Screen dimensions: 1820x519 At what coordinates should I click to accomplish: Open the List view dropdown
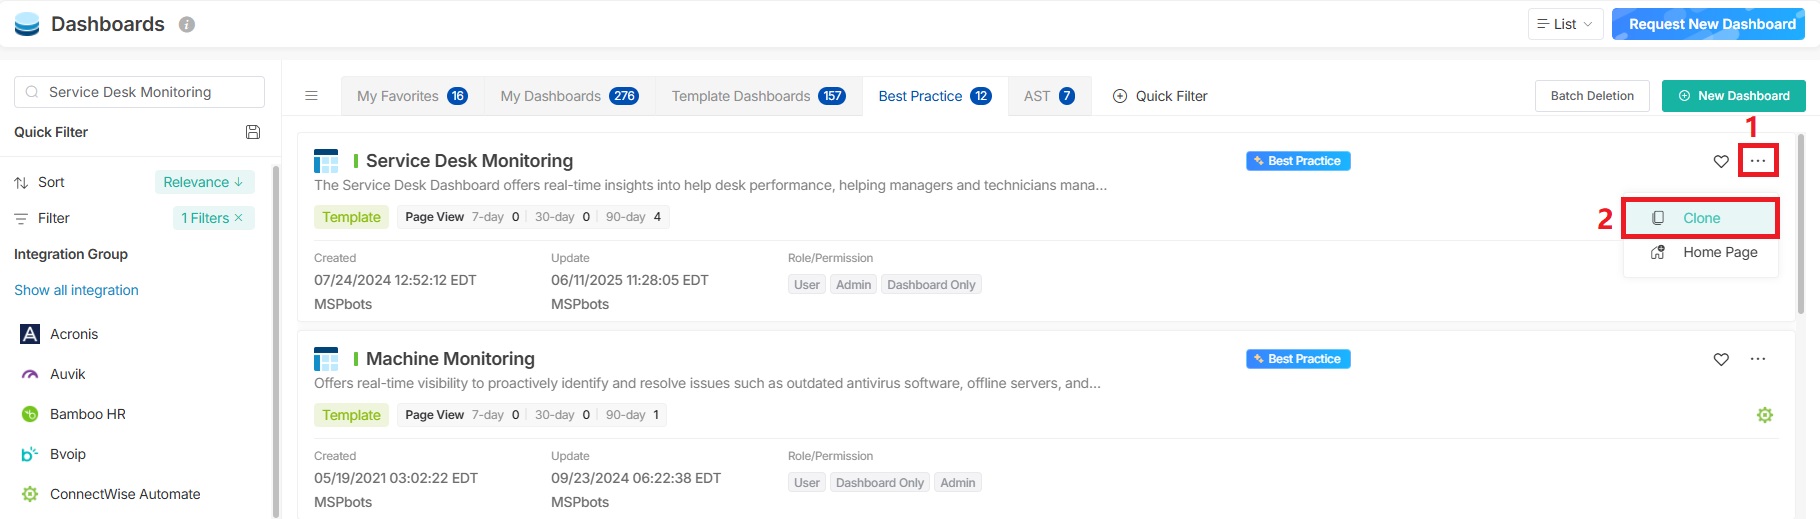[x=1565, y=24]
